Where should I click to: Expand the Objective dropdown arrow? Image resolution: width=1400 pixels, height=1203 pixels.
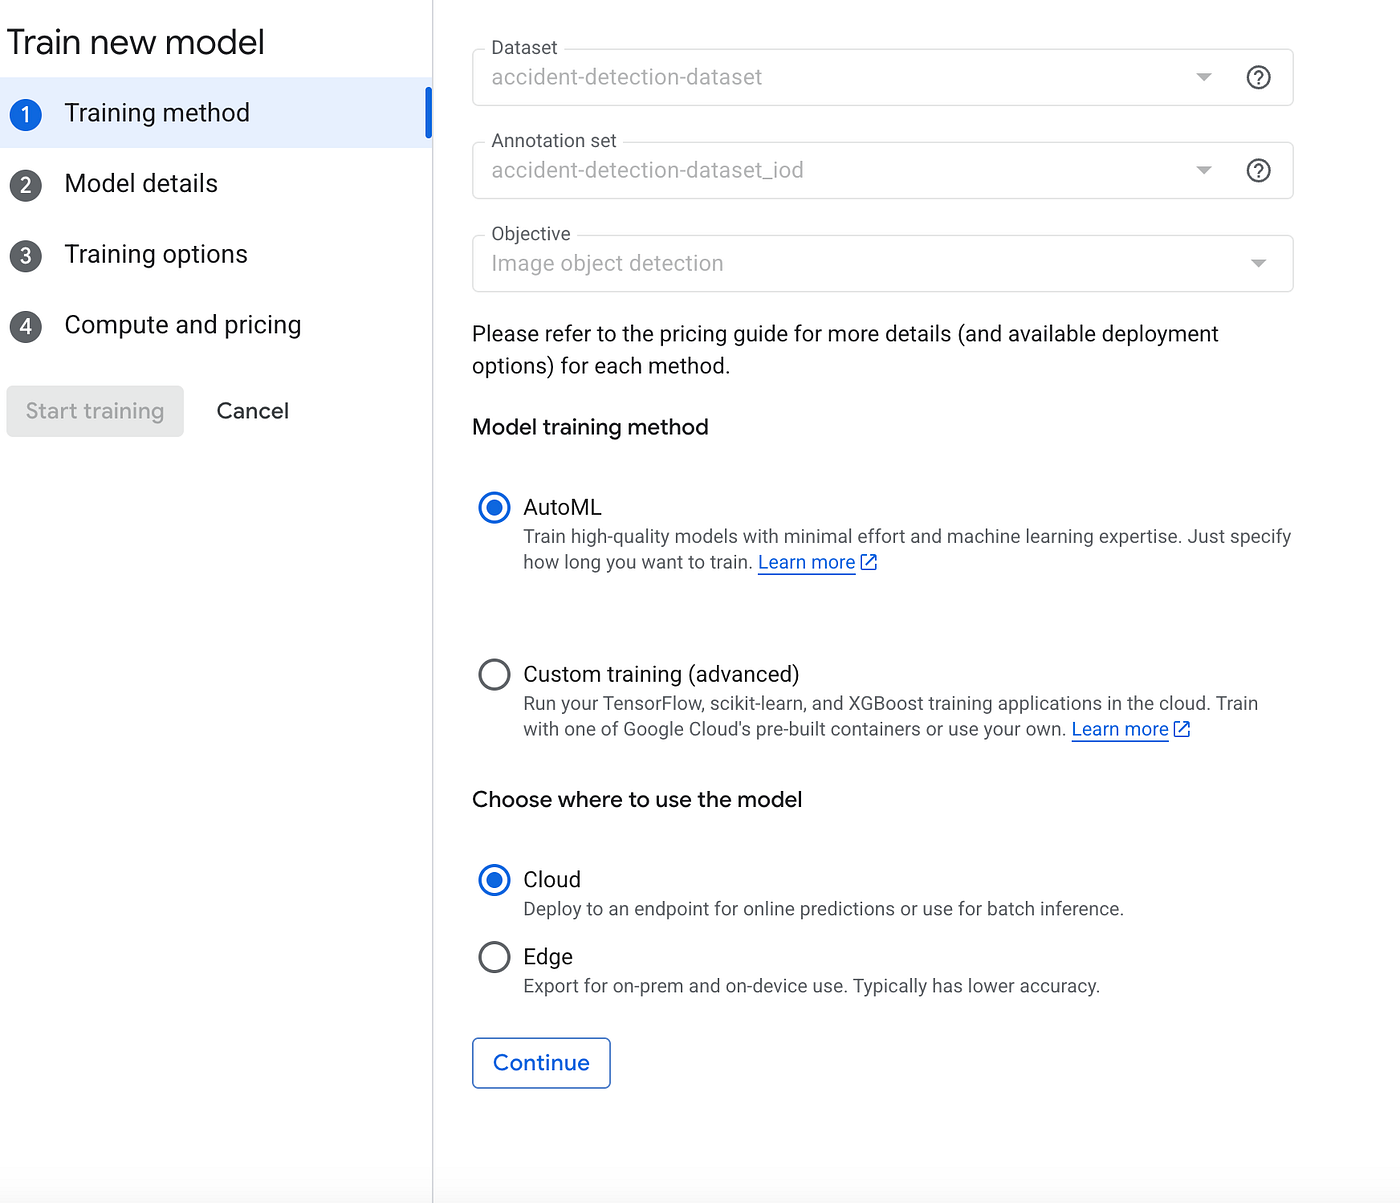[x=1258, y=263]
